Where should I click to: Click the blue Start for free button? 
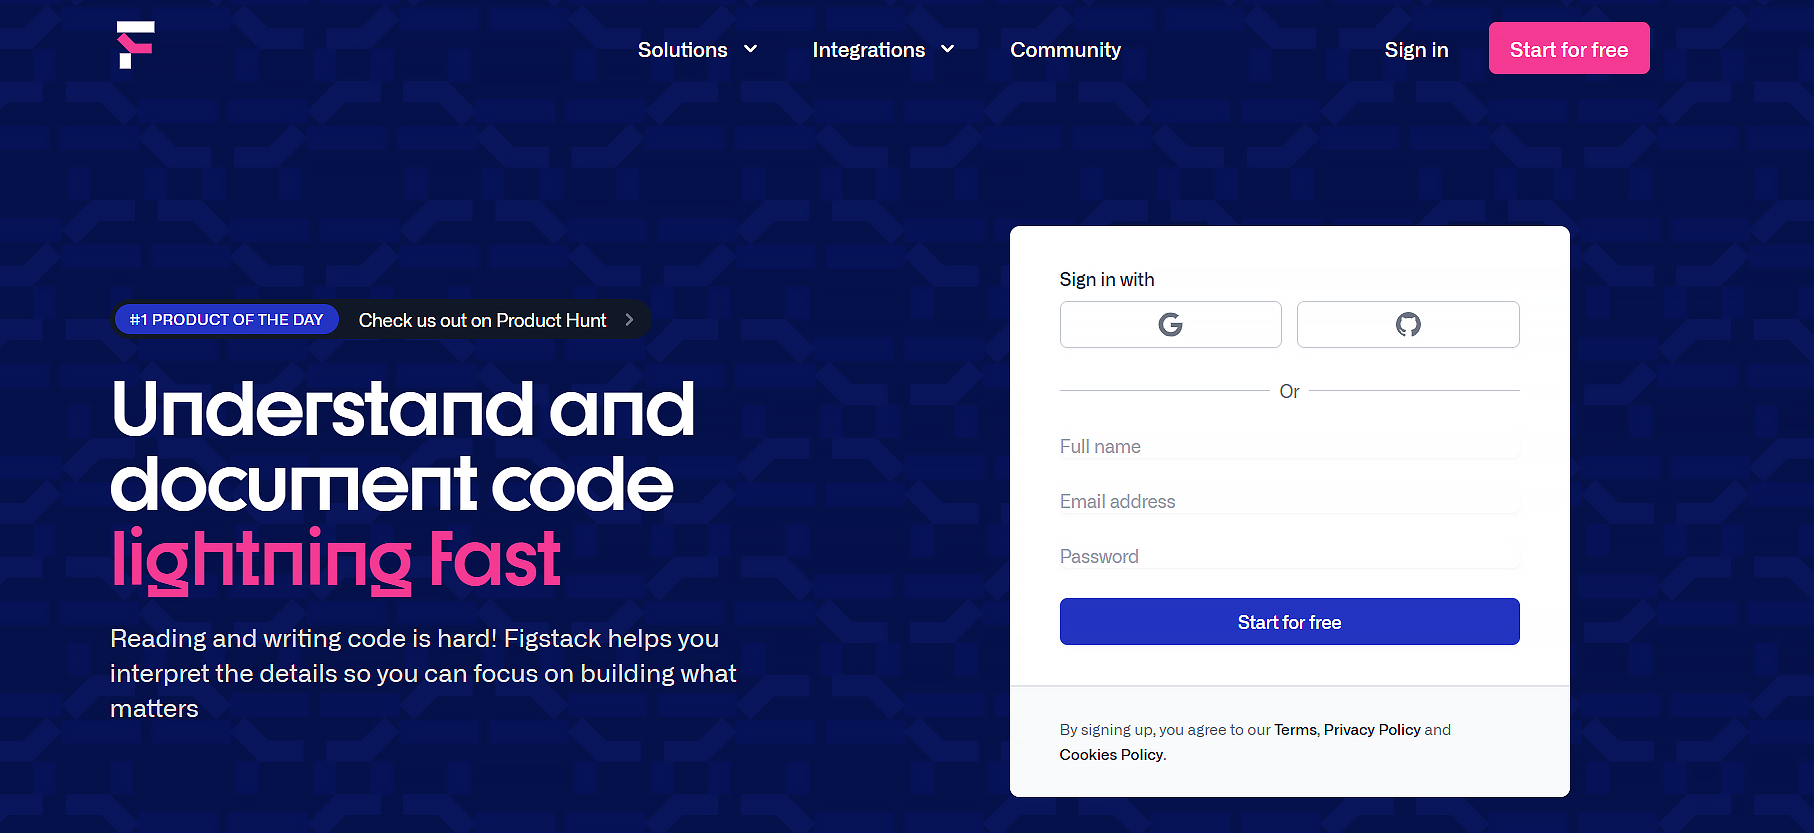tap(1290, 622)
